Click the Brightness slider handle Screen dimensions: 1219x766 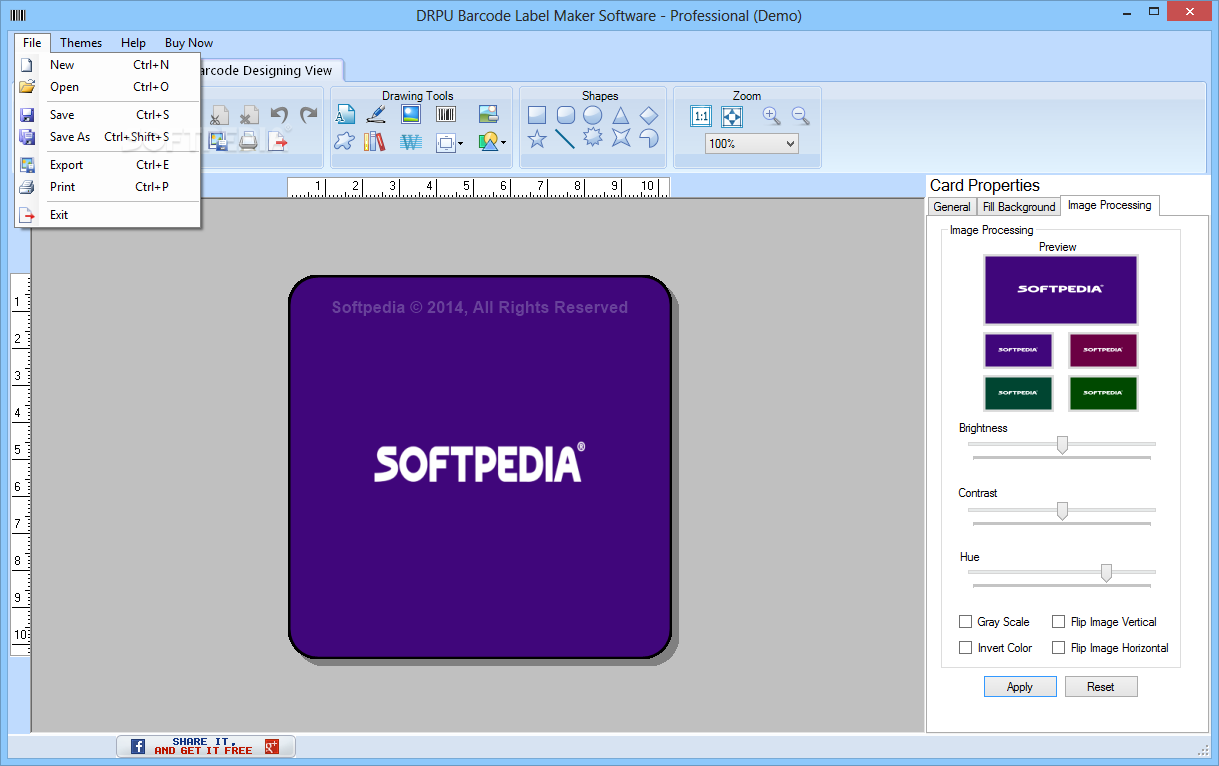(1062, 445)
